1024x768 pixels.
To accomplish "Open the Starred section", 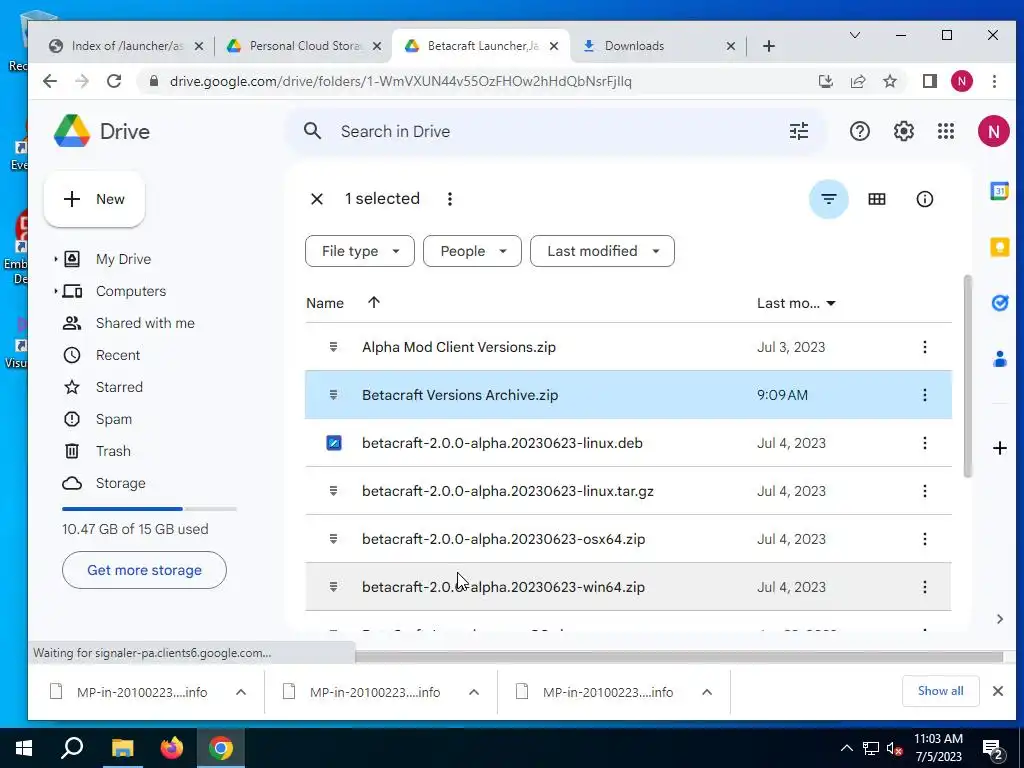I will [x=119, y=387].
